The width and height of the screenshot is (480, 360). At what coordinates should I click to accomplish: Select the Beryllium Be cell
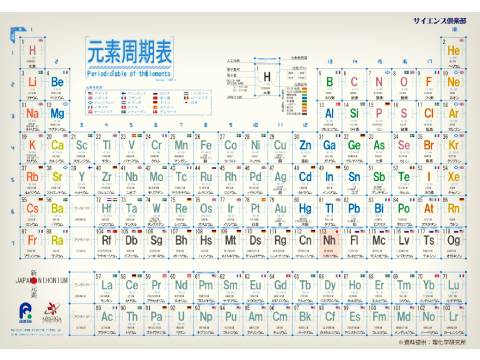(57, 85)
